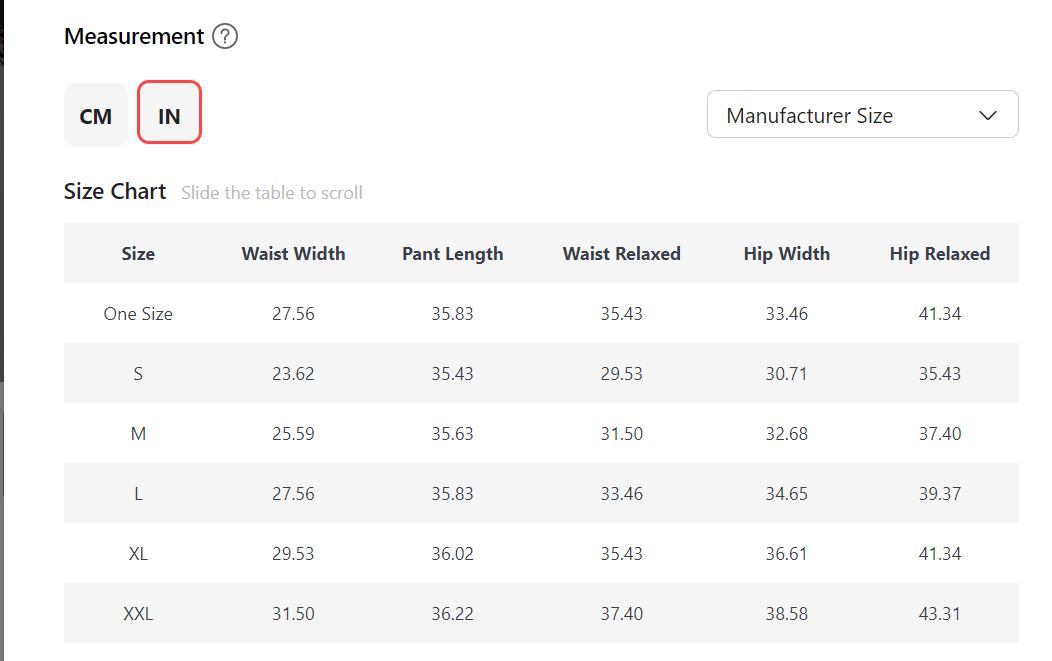Viewport: 1052px width, 661px height.
Task: Select the IN unit toggle
Action: pyautogui.click(x=169, y=116)
